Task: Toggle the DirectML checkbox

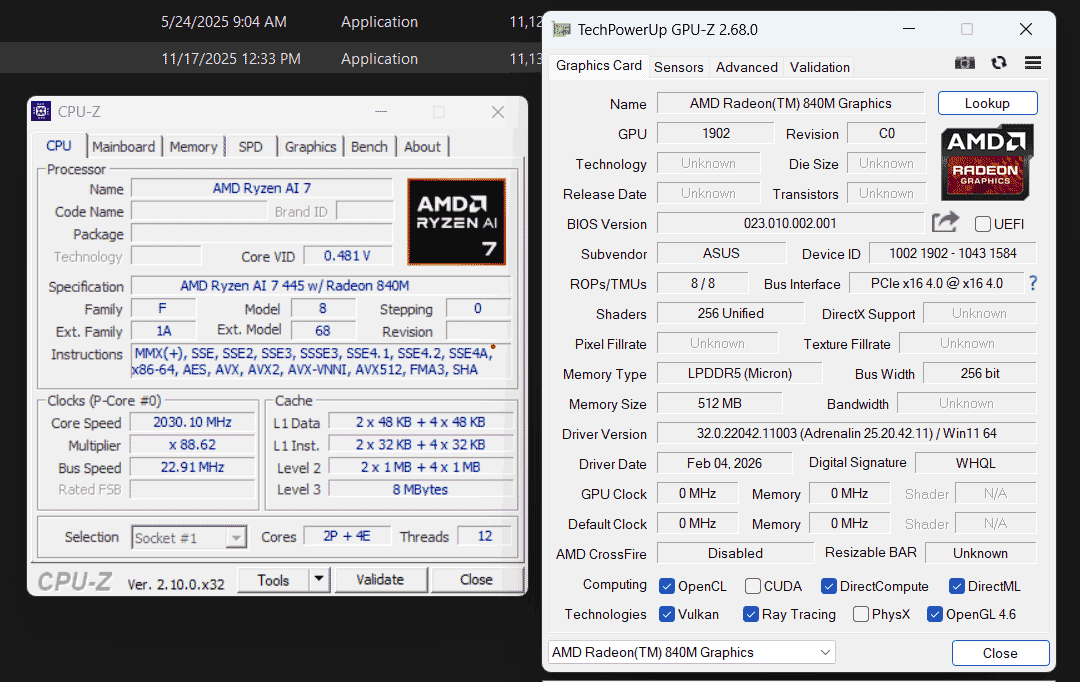Action: point(956,586)
